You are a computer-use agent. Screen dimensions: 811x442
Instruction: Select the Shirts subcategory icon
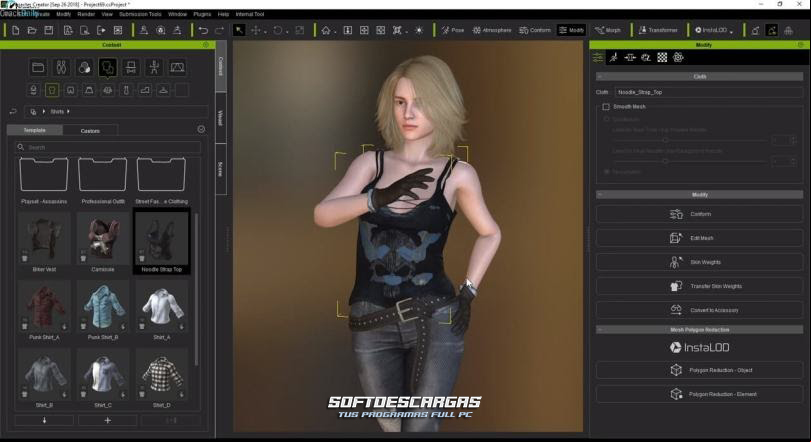pyautogui.click(x=52, y=90)
